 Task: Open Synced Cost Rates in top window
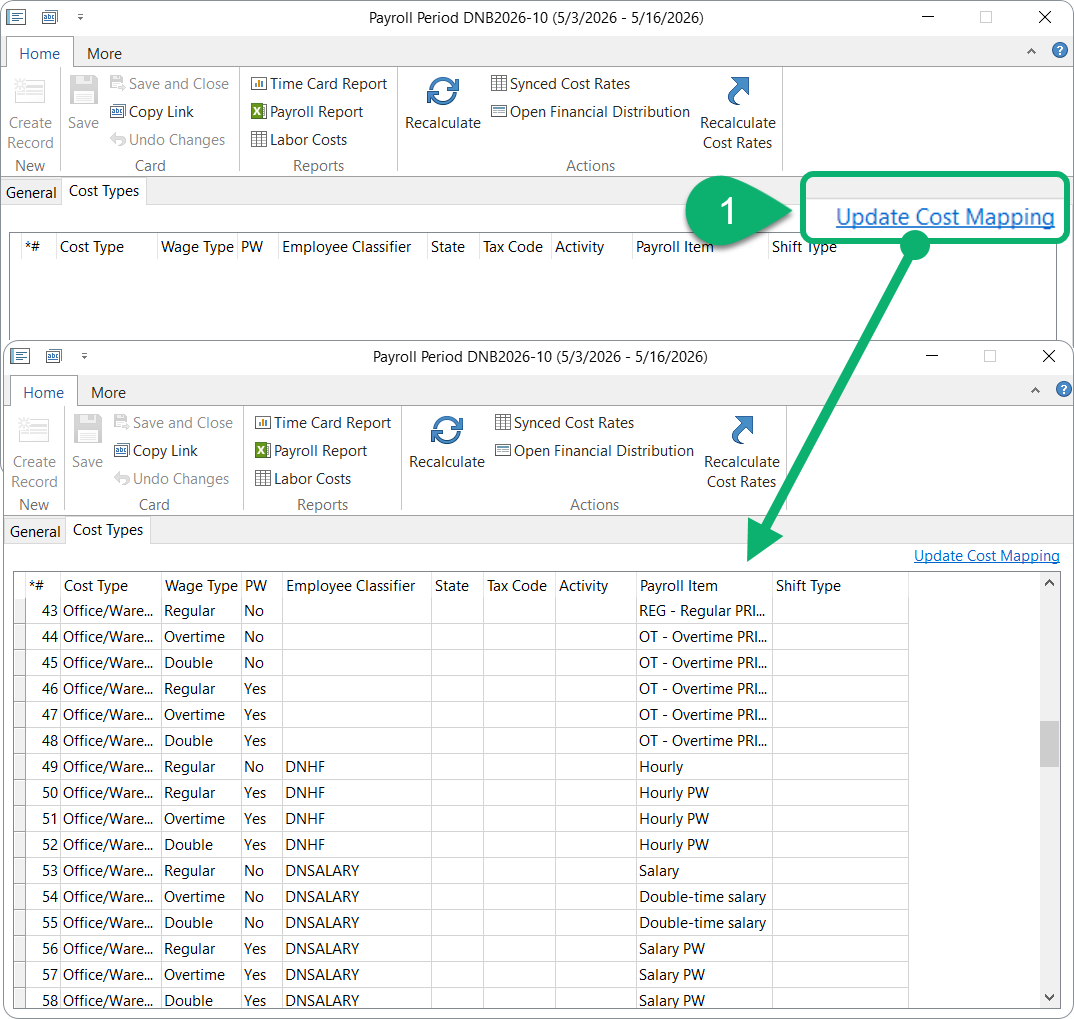coord(561,84)
